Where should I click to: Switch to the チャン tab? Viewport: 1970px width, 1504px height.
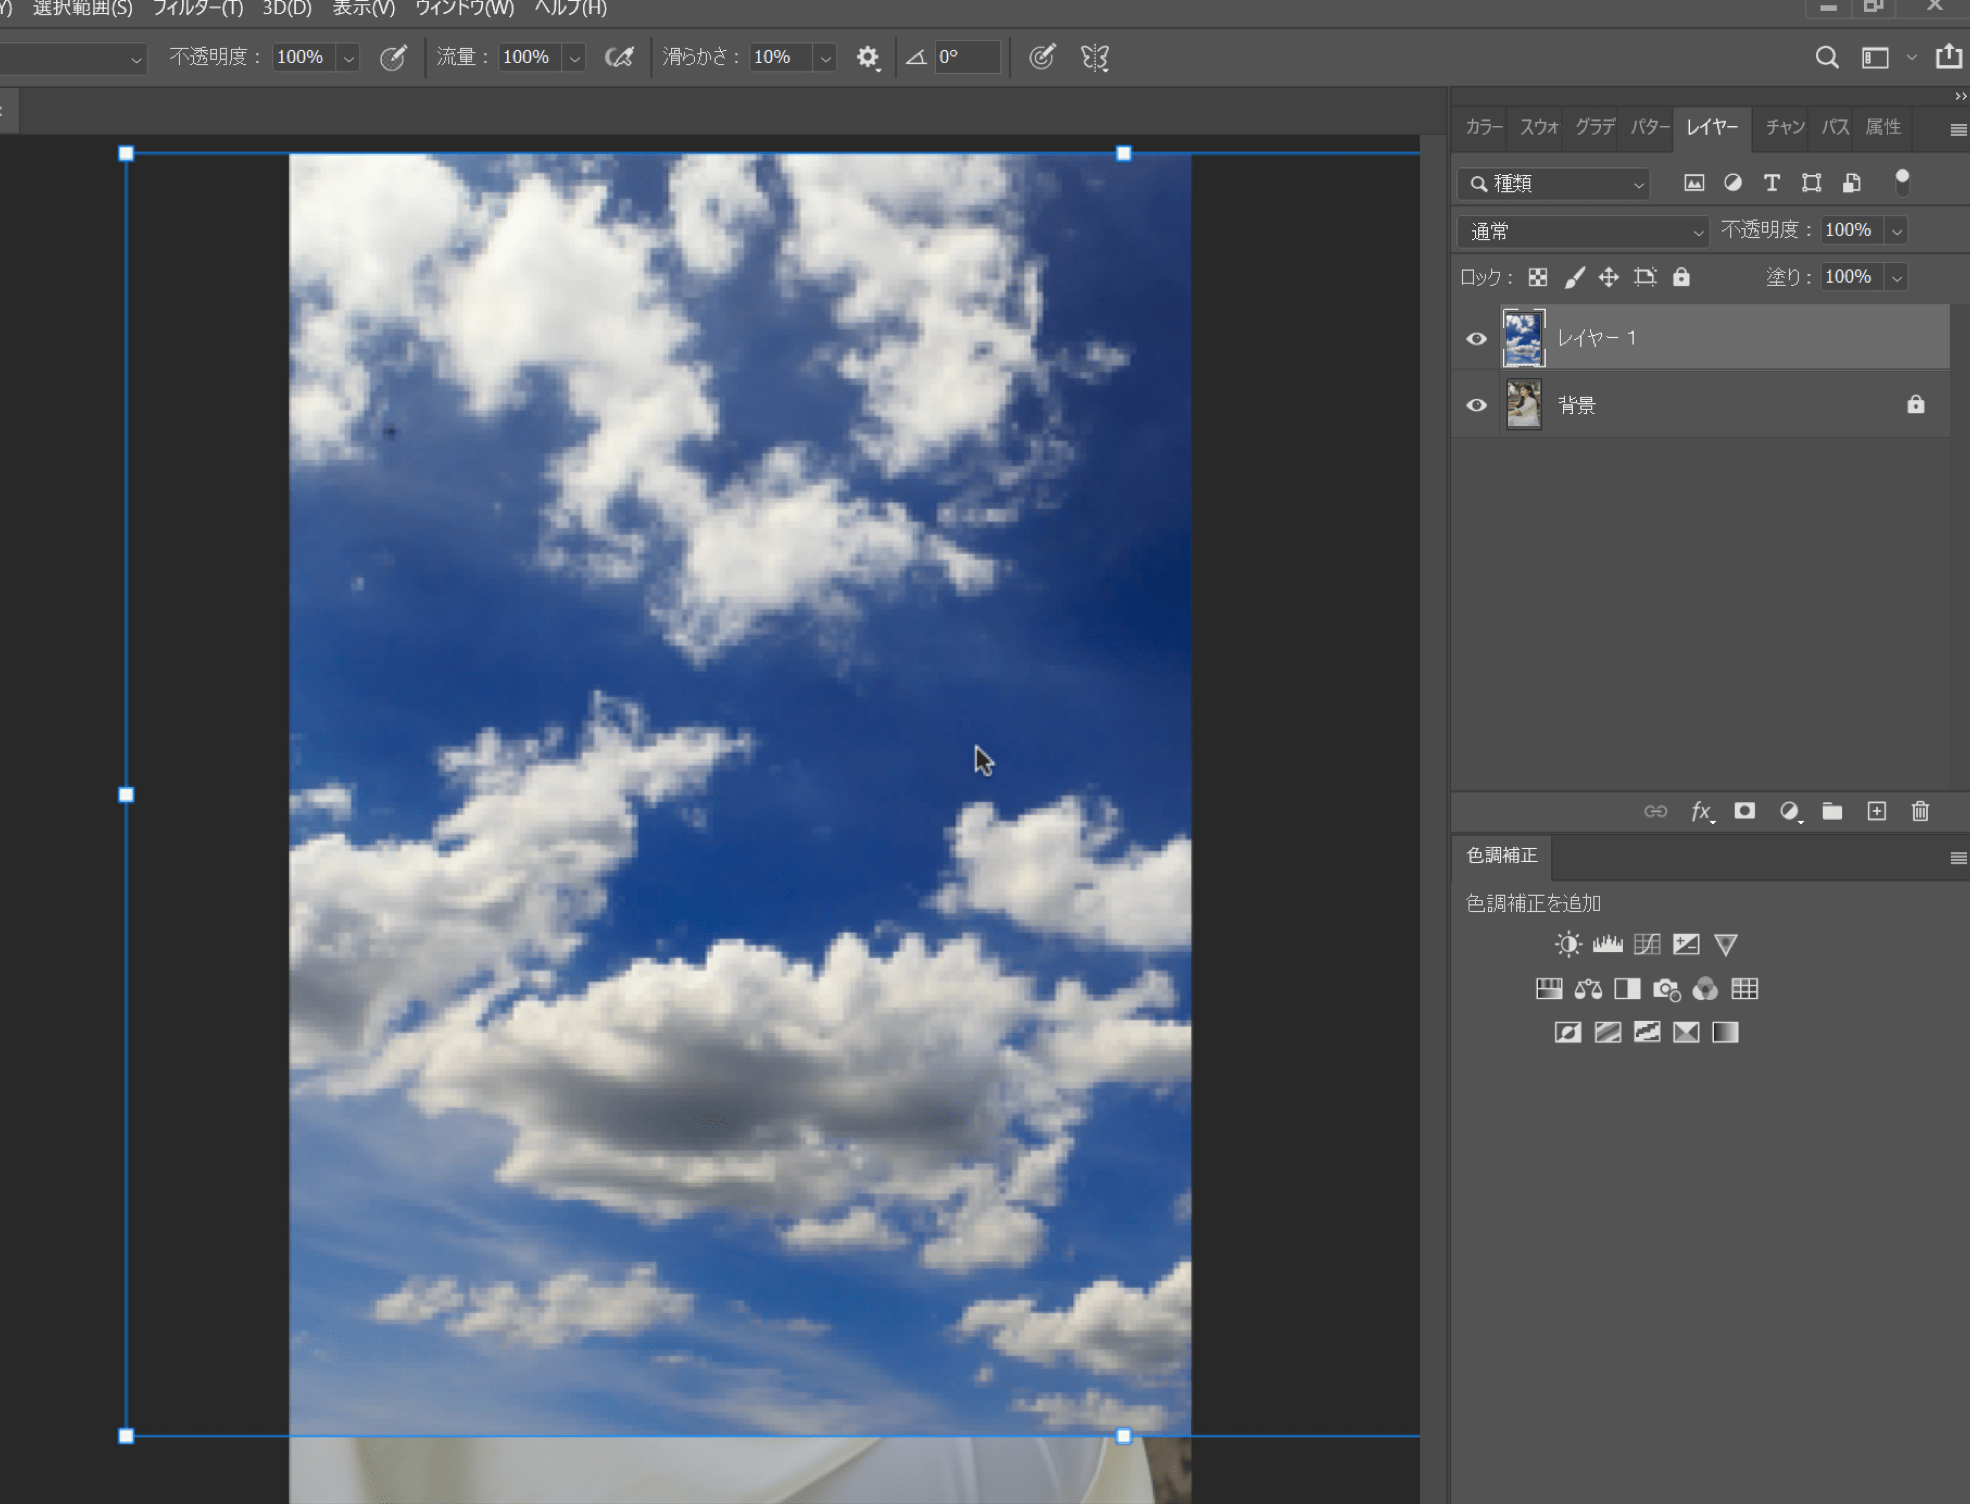pyautogui.click(x=1784, y=127)
